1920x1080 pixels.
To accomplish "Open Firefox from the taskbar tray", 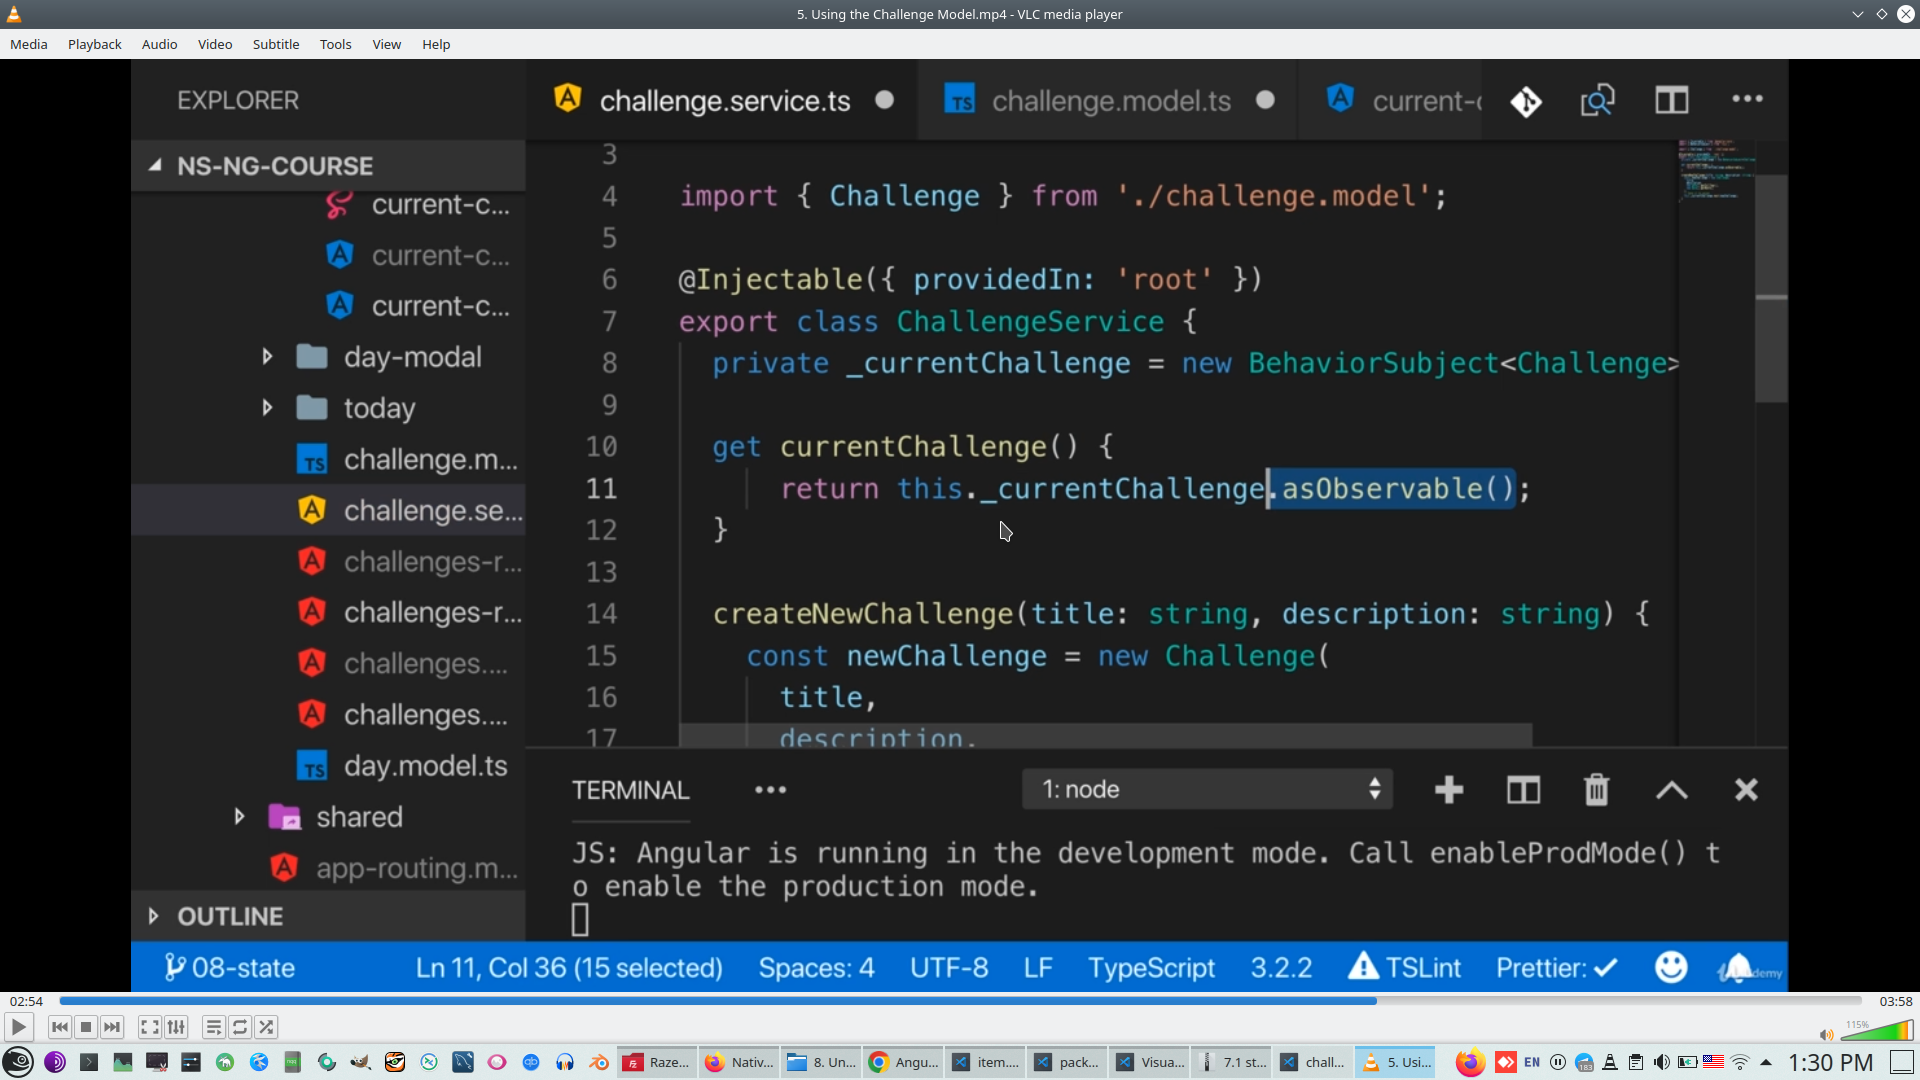I will pos(1469,1062).
